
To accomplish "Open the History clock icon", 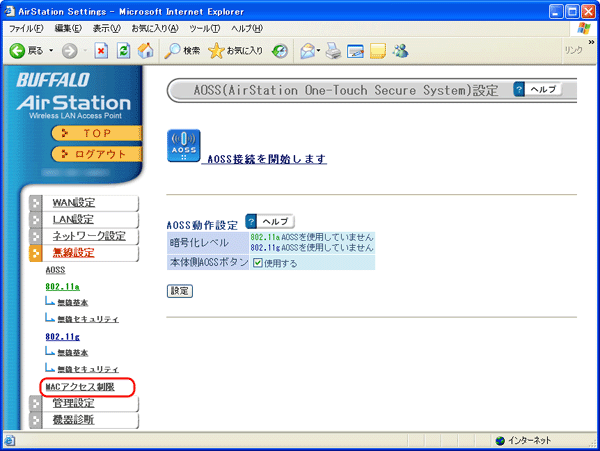I will (x=280, y=50).
